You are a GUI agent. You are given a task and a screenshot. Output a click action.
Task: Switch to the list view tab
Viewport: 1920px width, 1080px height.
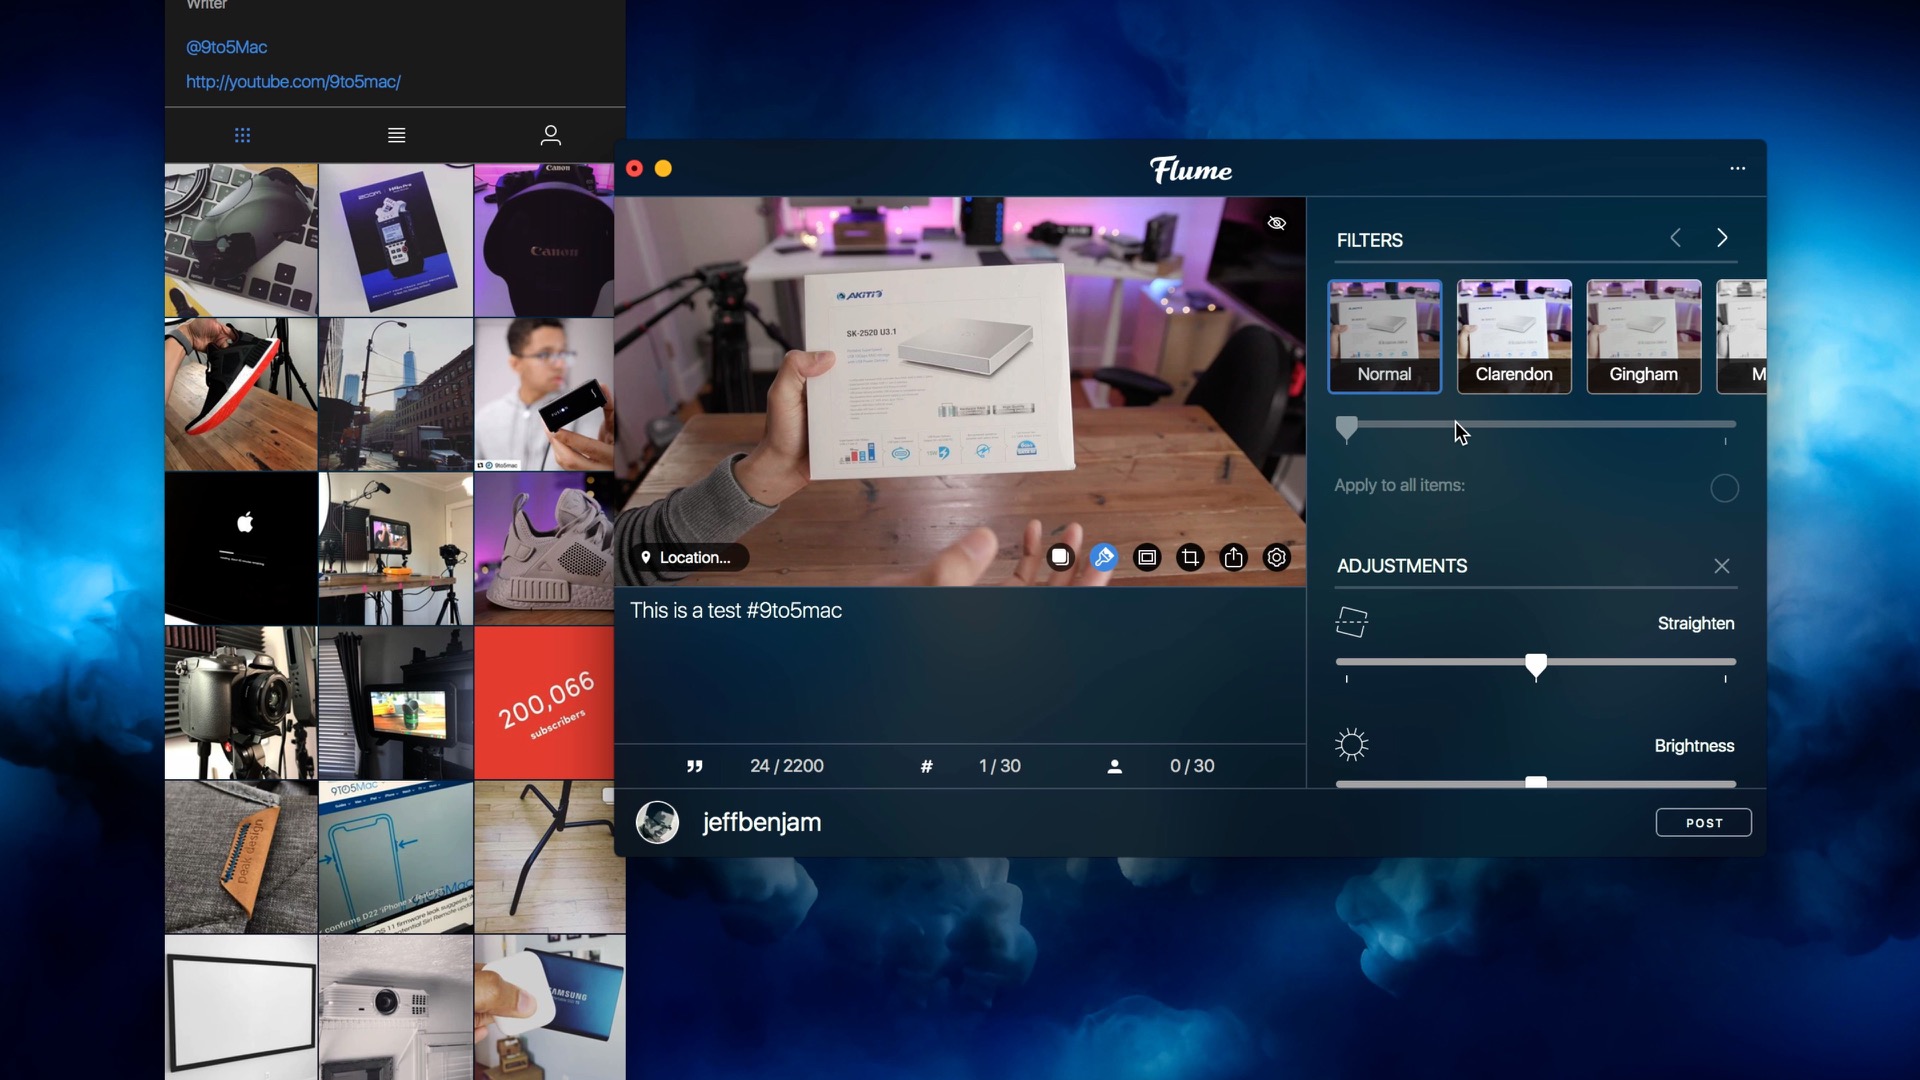tap(396, 135)
